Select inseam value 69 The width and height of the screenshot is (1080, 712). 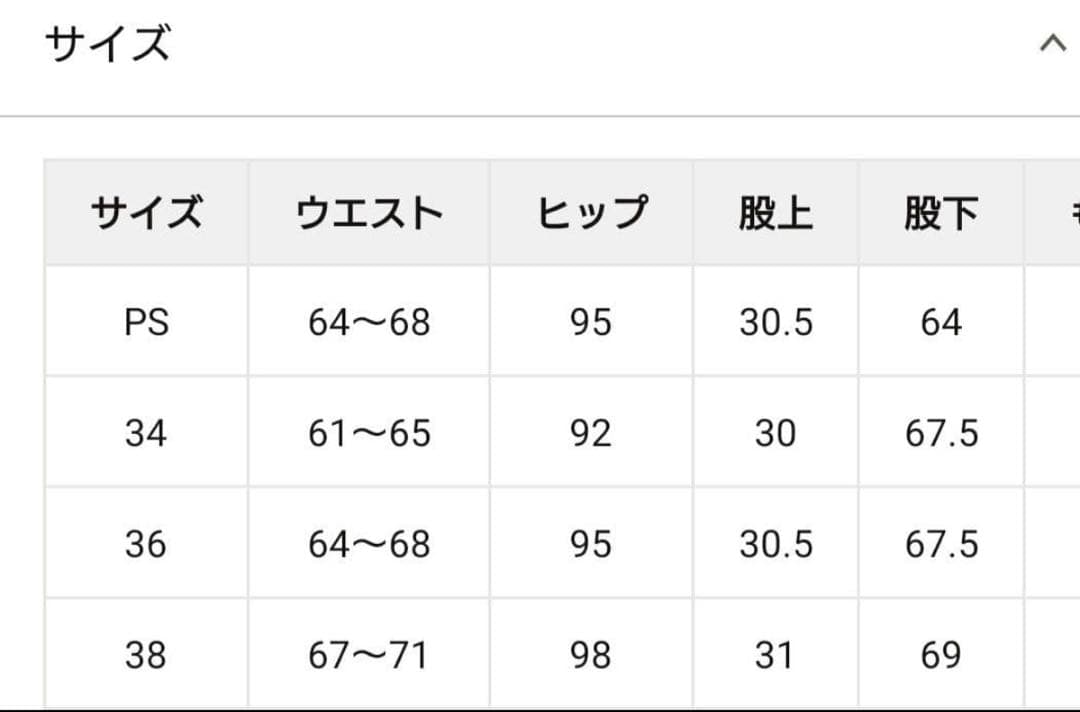coord(941,656)
